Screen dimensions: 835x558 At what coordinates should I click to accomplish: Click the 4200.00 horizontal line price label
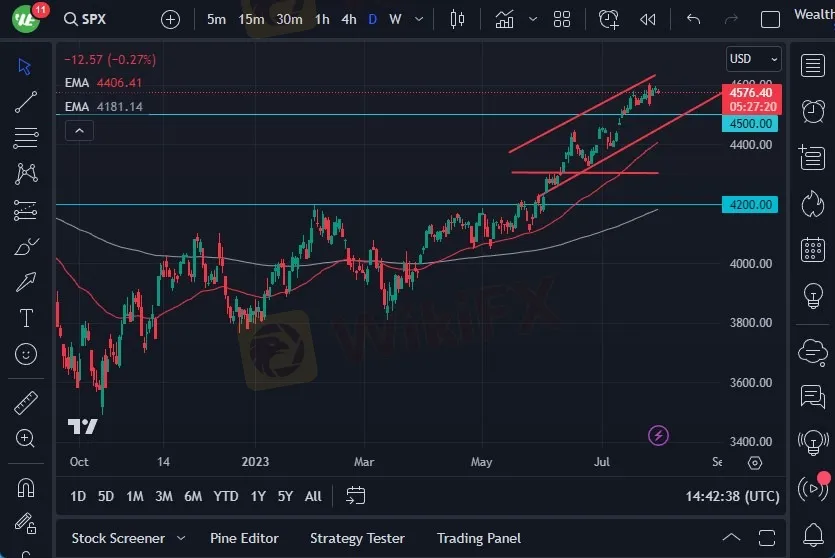click(750, 205)
